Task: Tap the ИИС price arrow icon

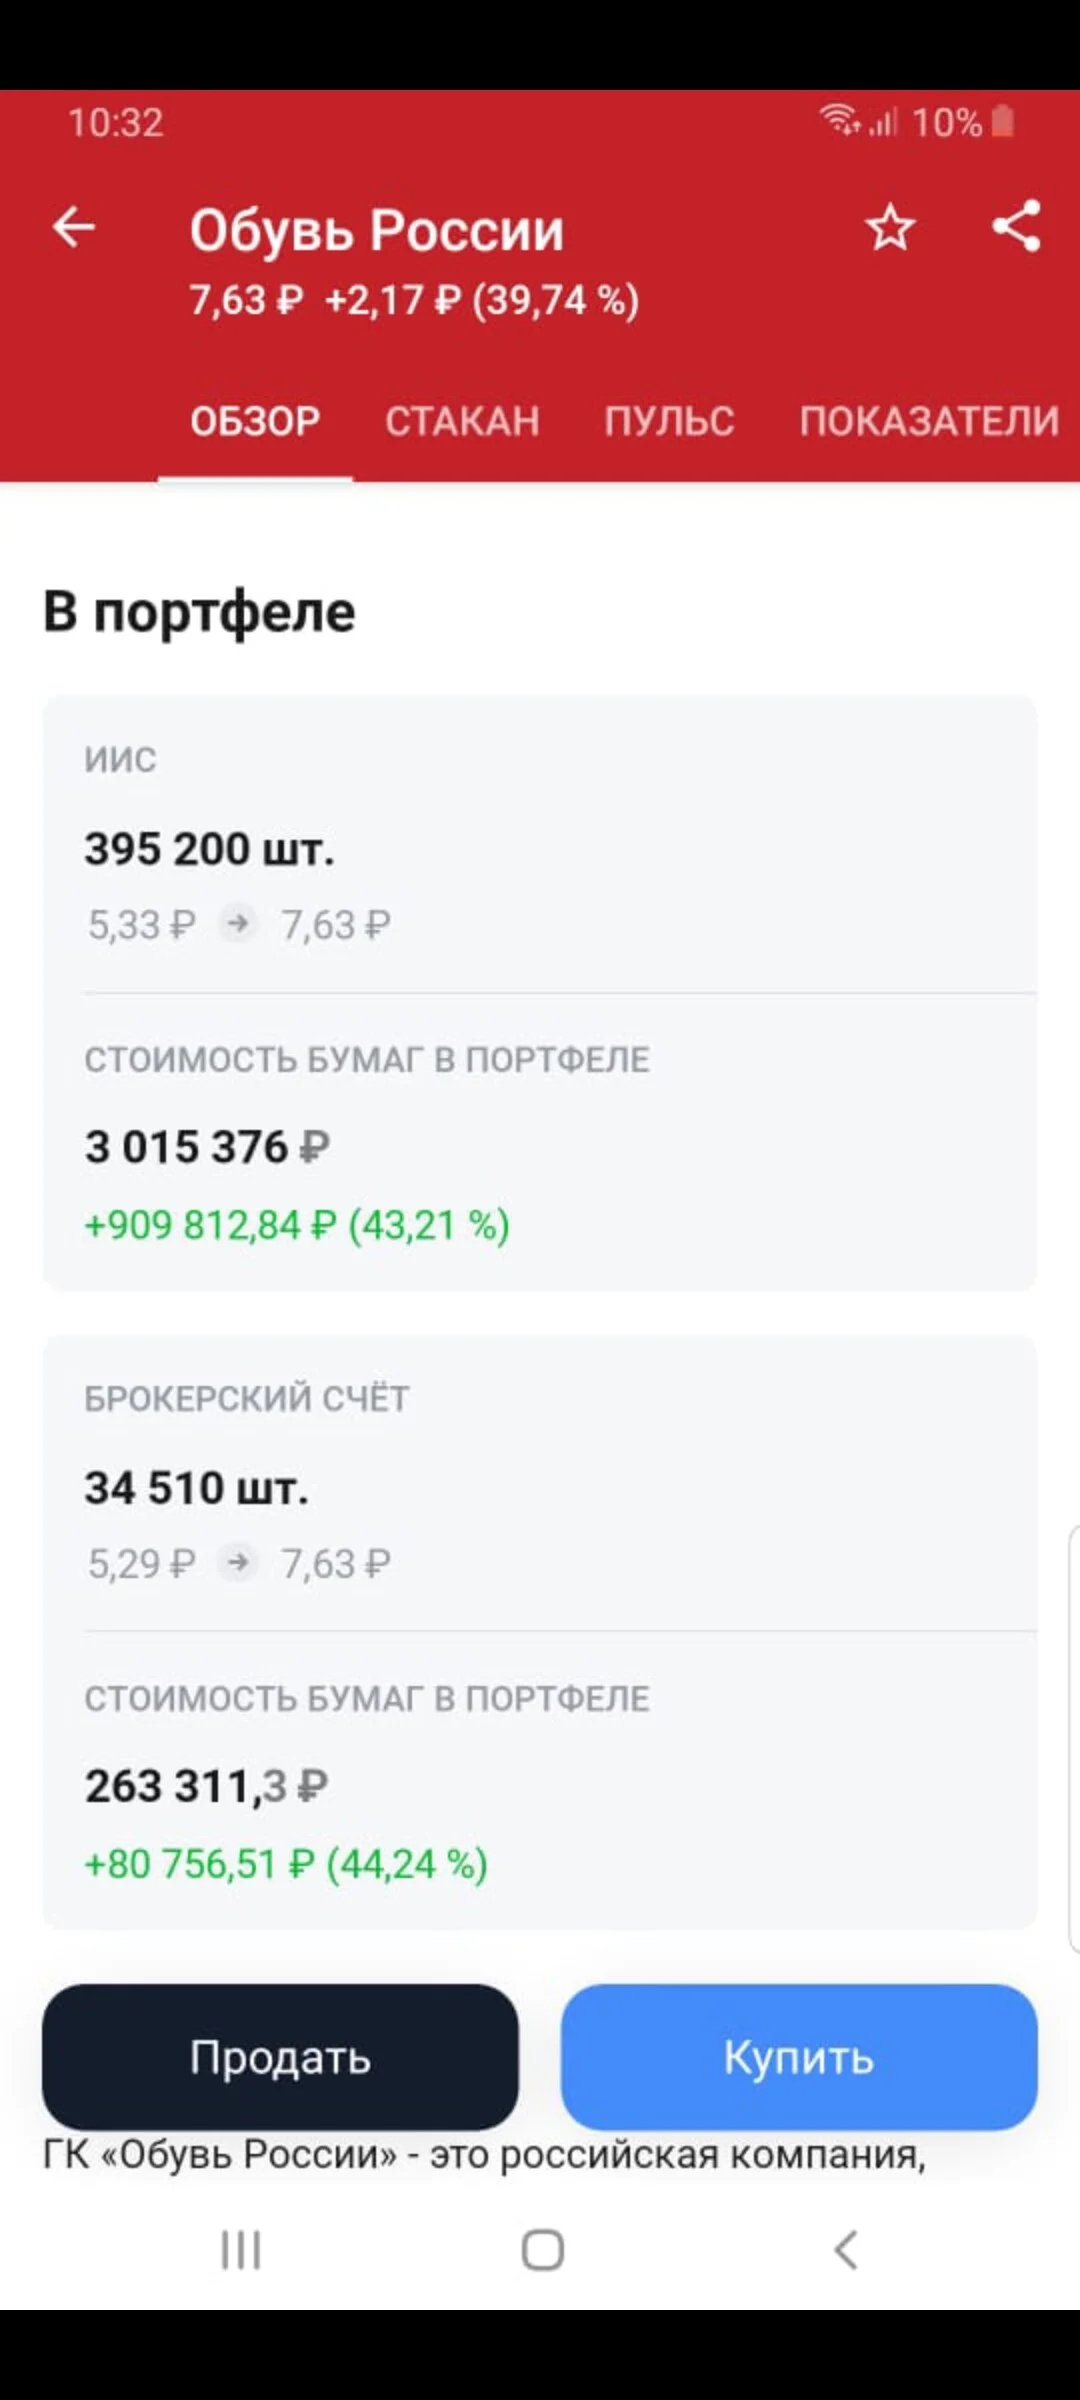Action: (x=238, y=924)
